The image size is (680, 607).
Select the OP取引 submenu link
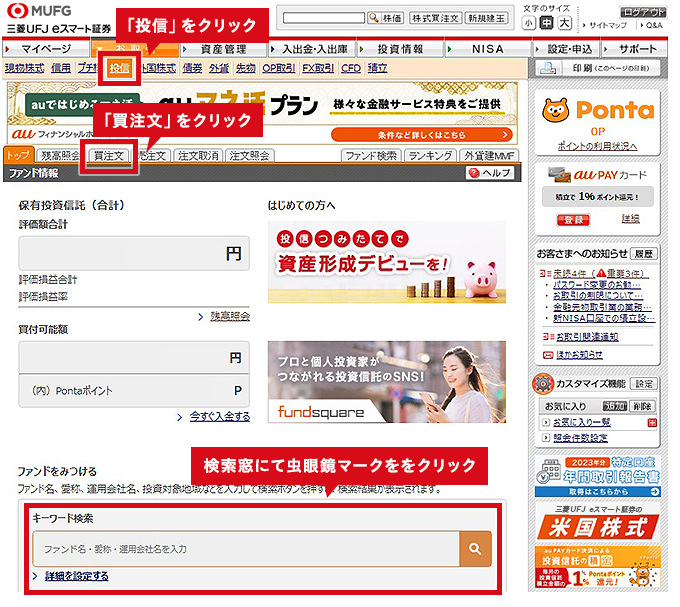click(279, 68)
